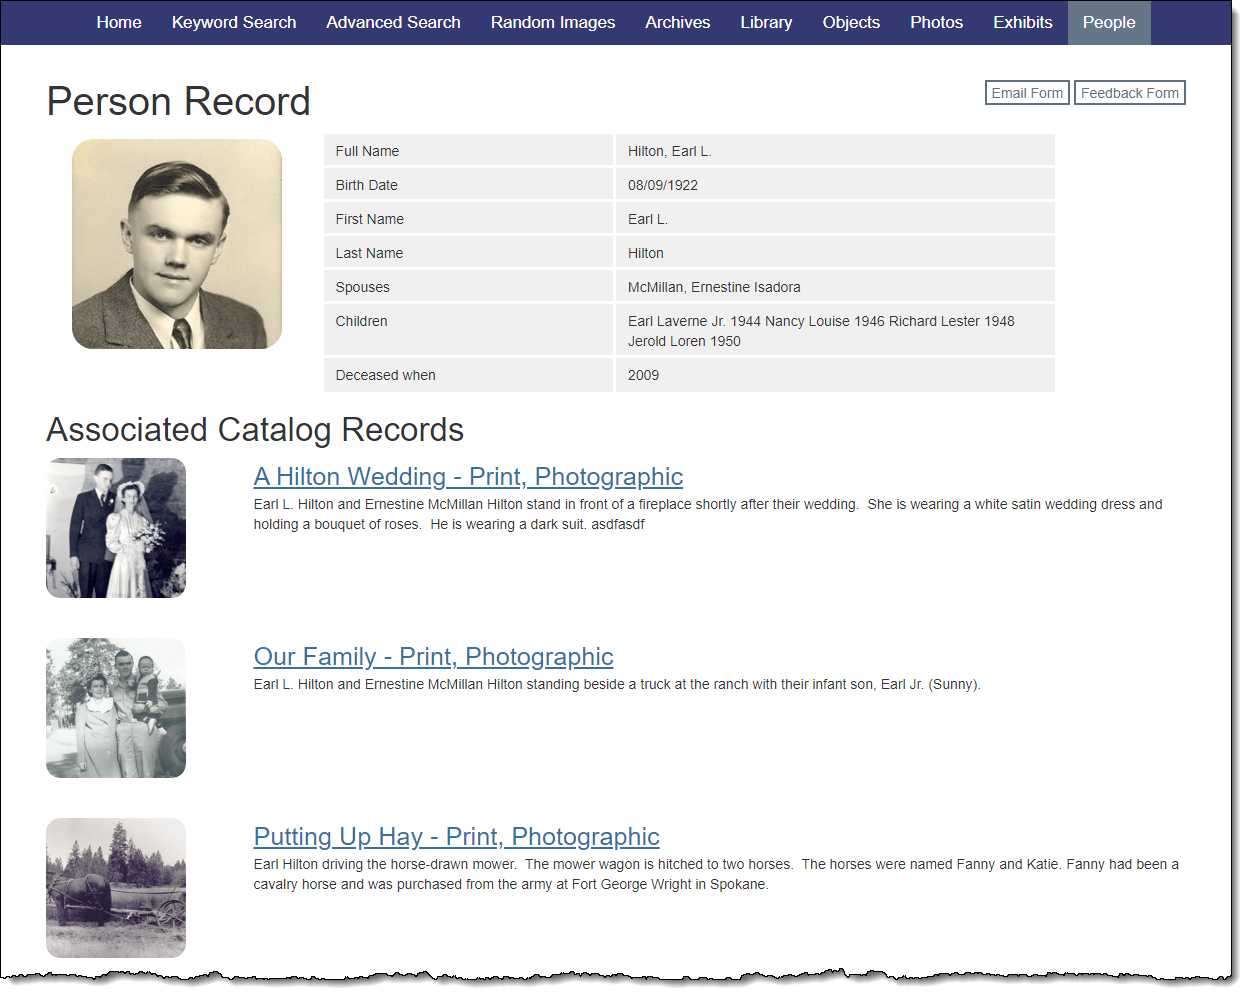Image resolution: width=1247 pixels, height=995 pixels.
Task: Open the Our Family photo thumbnail
Action: click(x=116, y=708)
